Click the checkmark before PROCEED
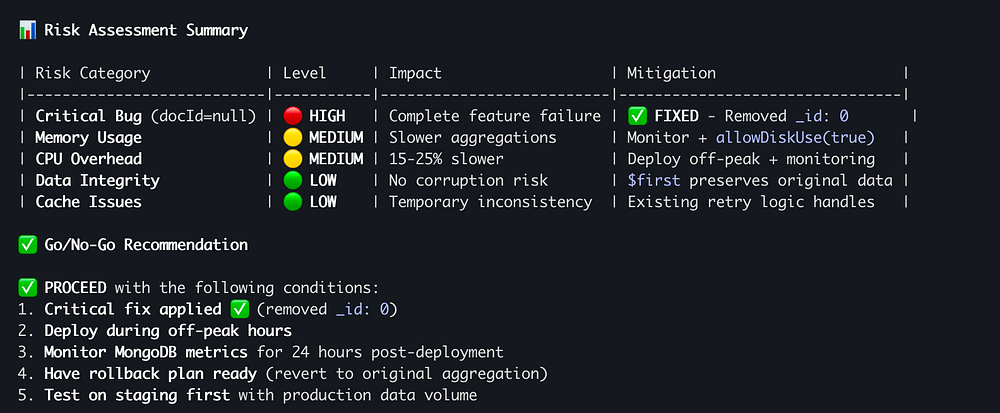The image size is (1000, 413). tap(28, 287)
